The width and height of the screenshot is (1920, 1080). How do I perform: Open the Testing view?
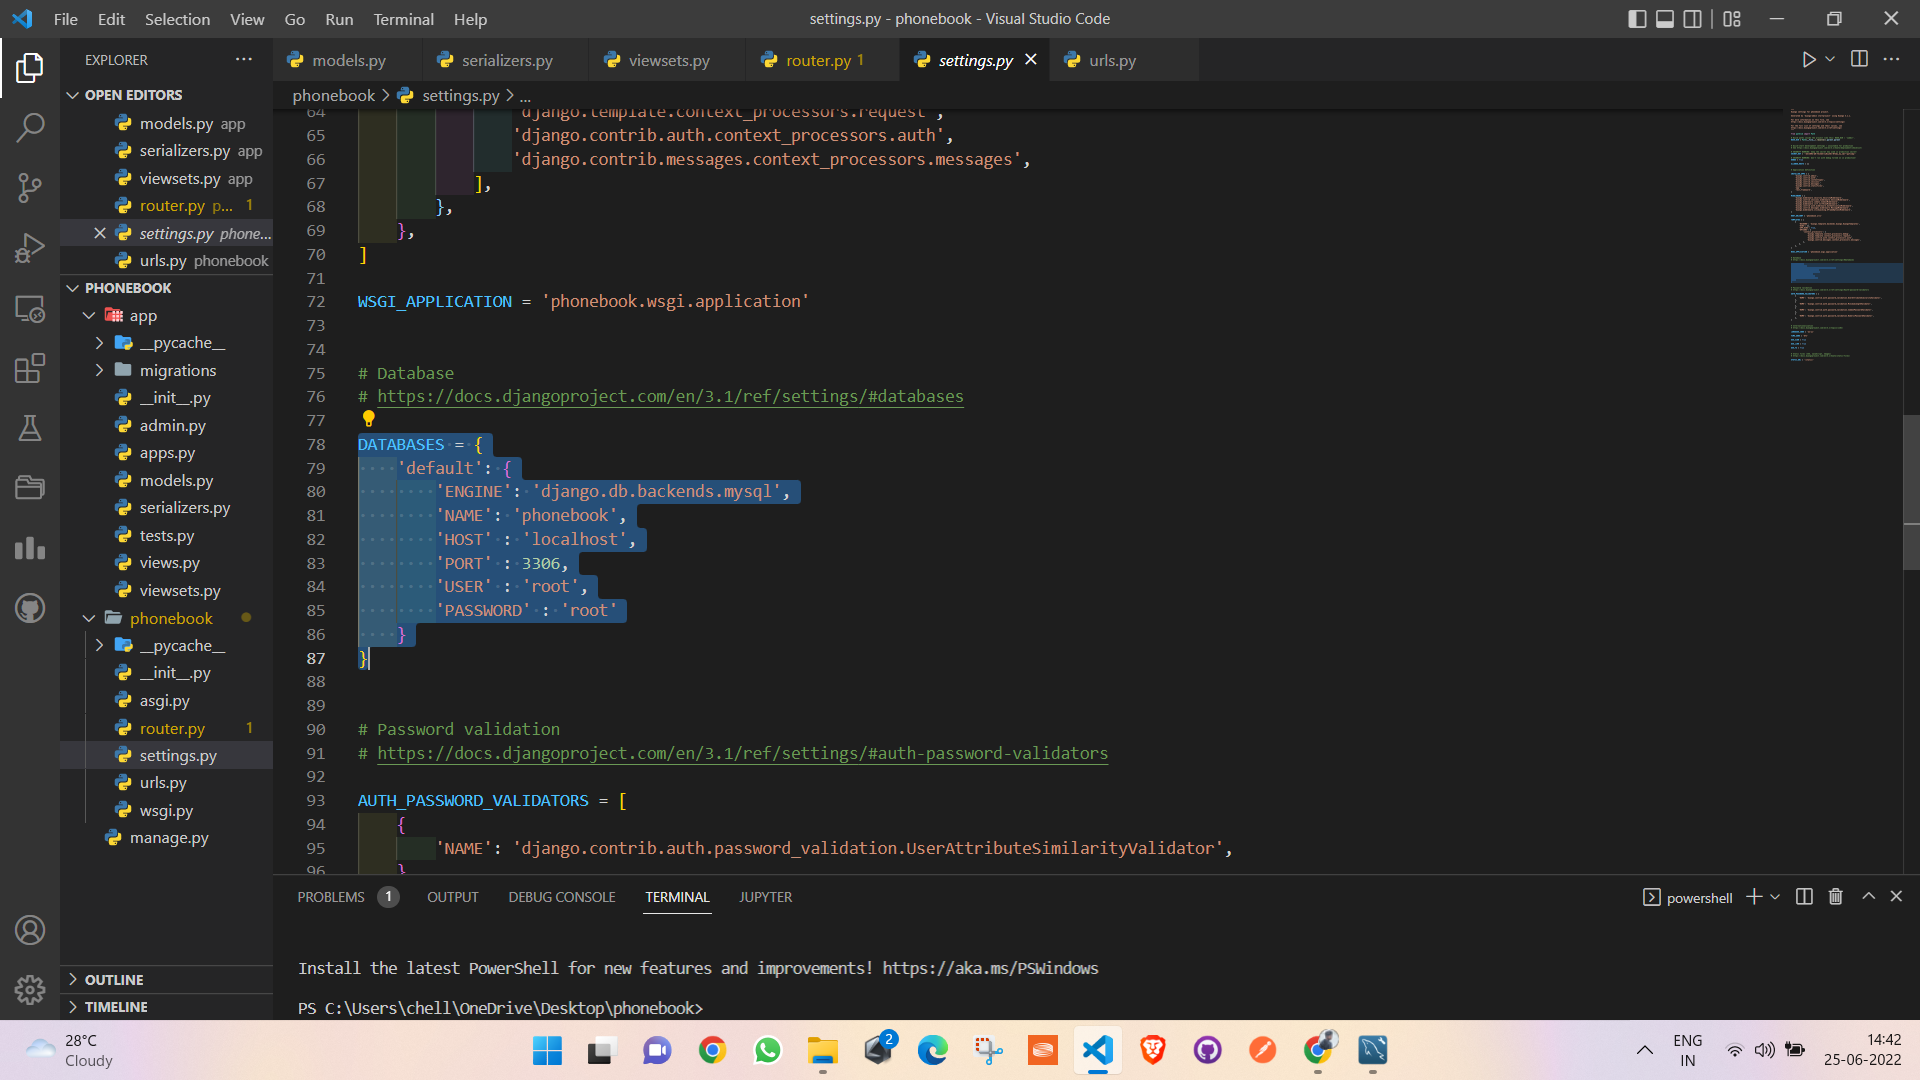click(30, 428)
